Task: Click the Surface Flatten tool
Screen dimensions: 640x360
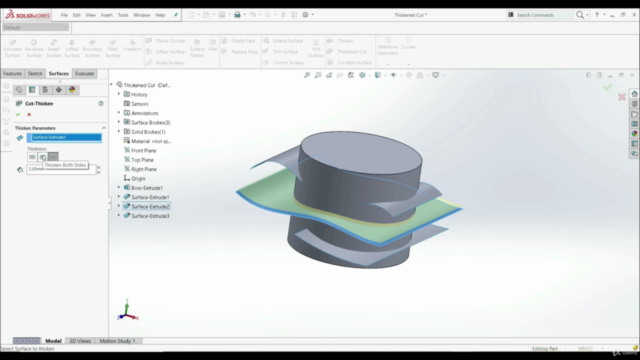Action: [x=197, y=48]
